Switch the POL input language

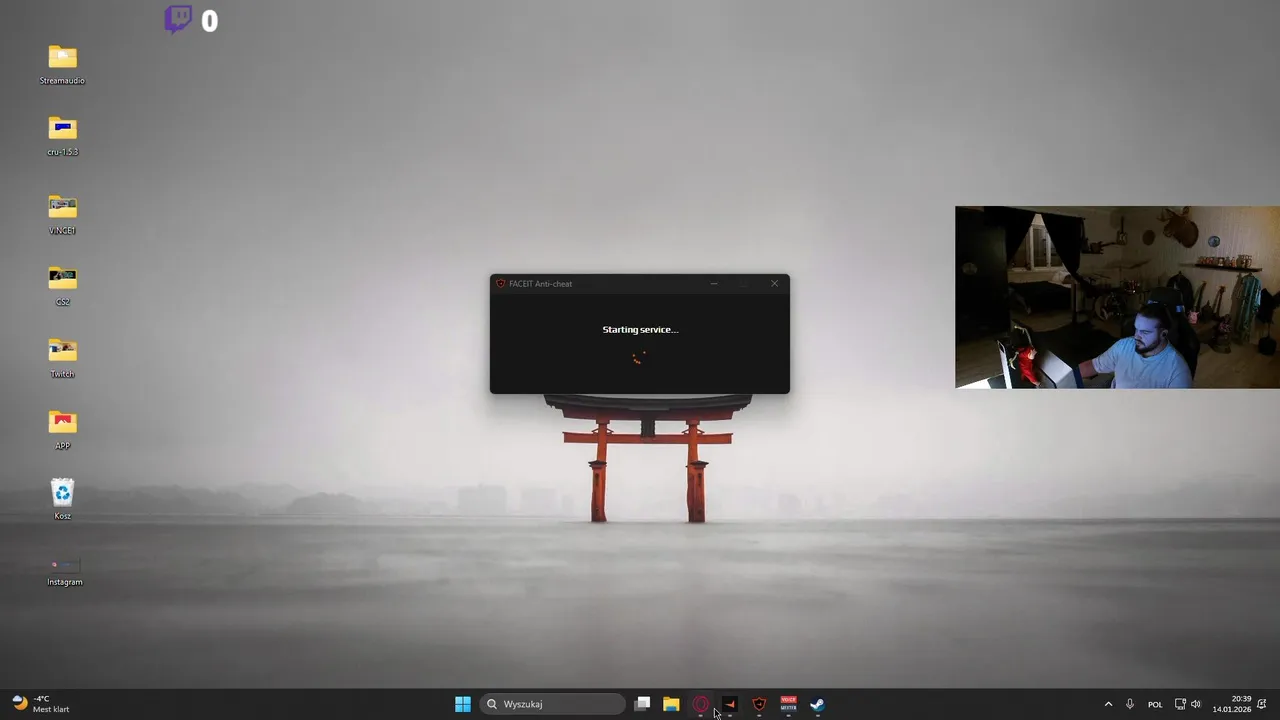[x=1155, y=704]
